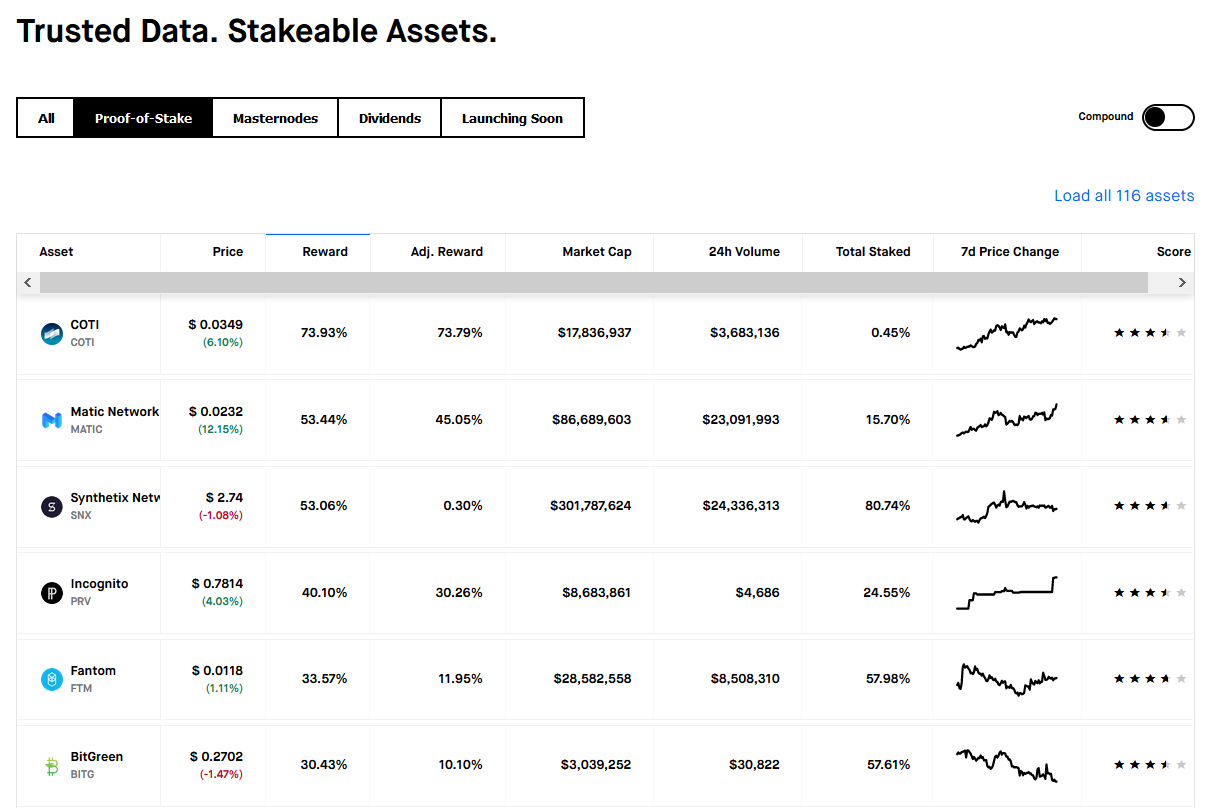
Task: Sort by the Score column header
Action: point(1174,252)
